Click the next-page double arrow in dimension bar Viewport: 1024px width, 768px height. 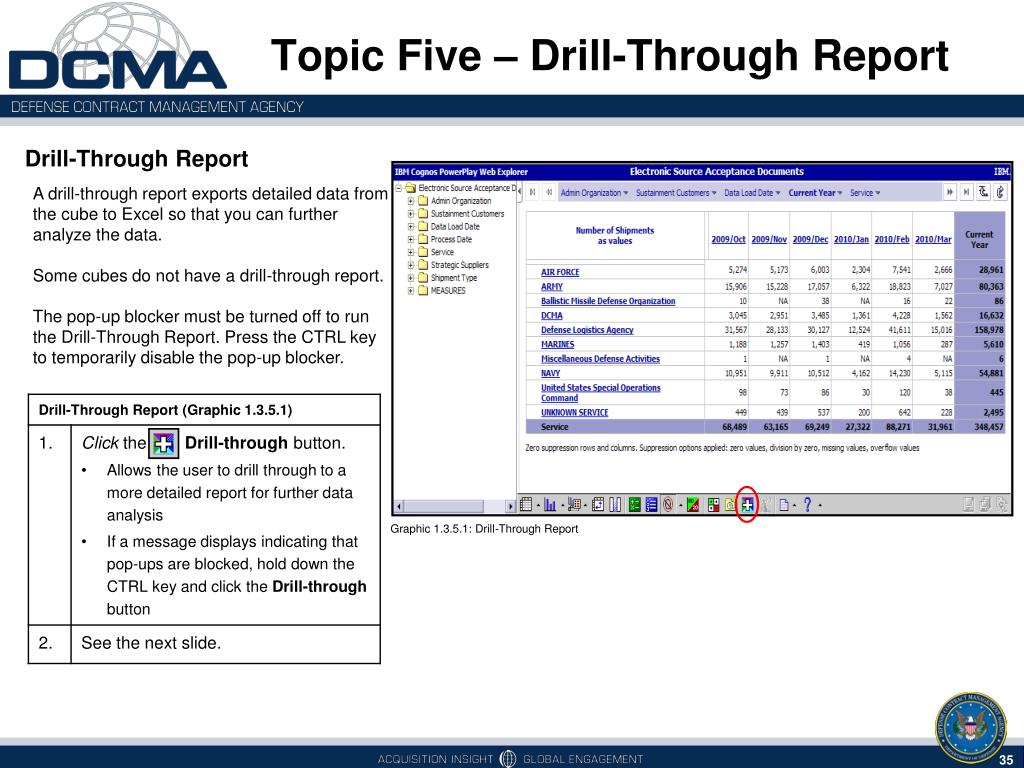tap(950, 192)
